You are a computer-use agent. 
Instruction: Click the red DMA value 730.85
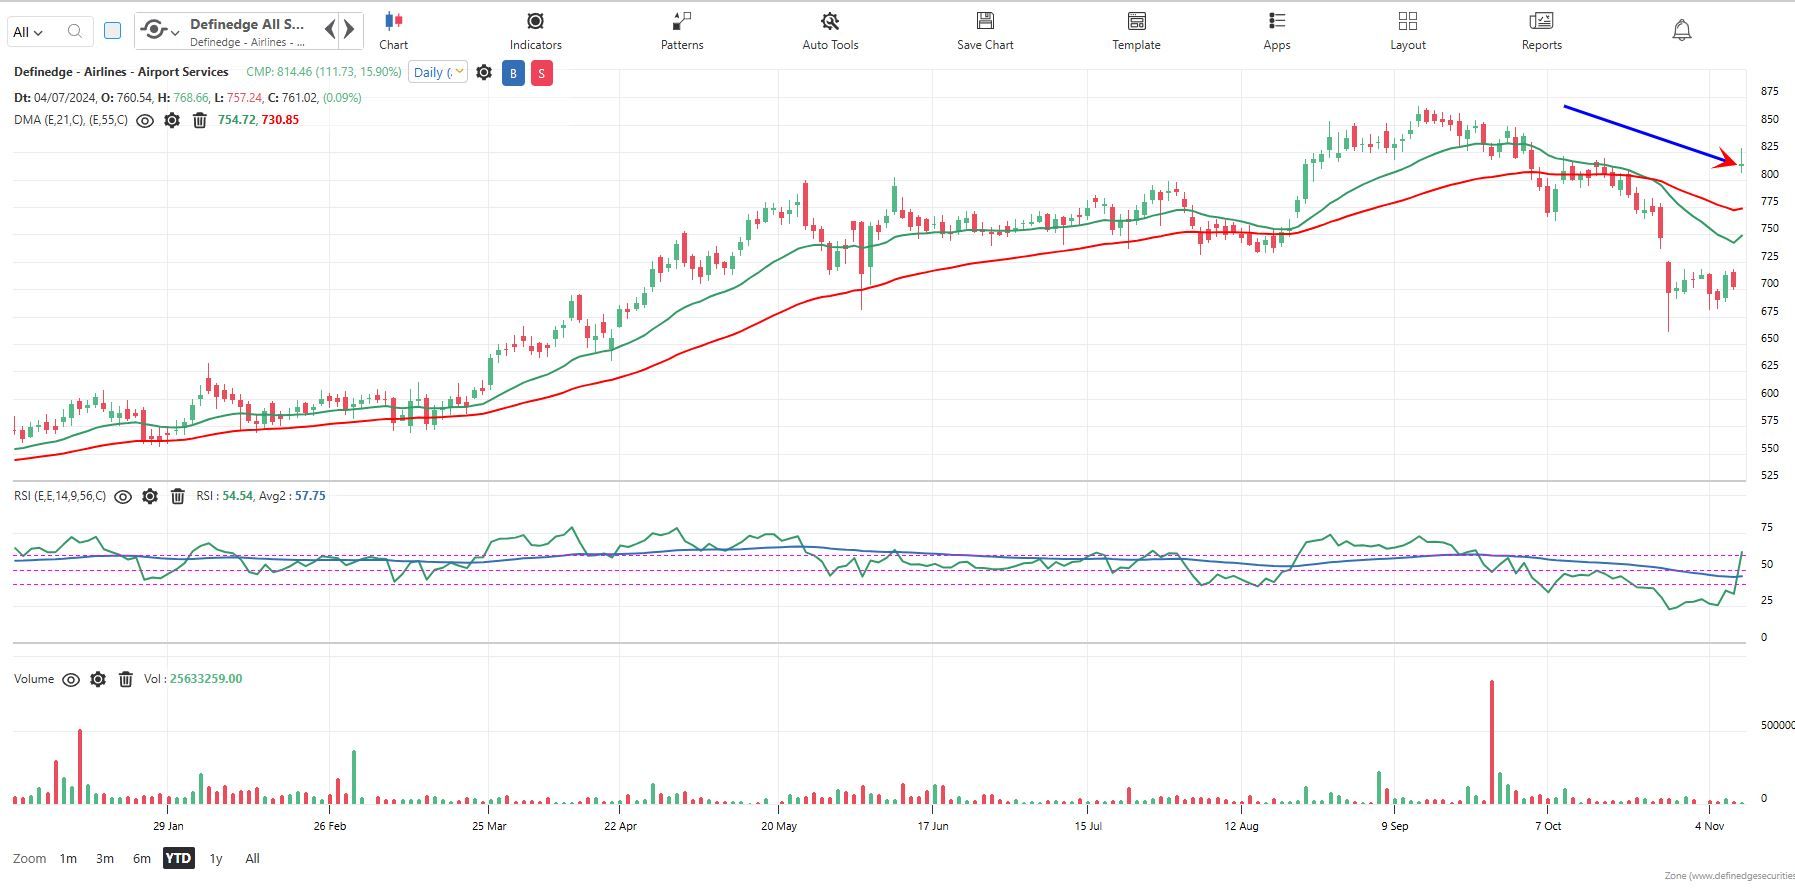280,120
